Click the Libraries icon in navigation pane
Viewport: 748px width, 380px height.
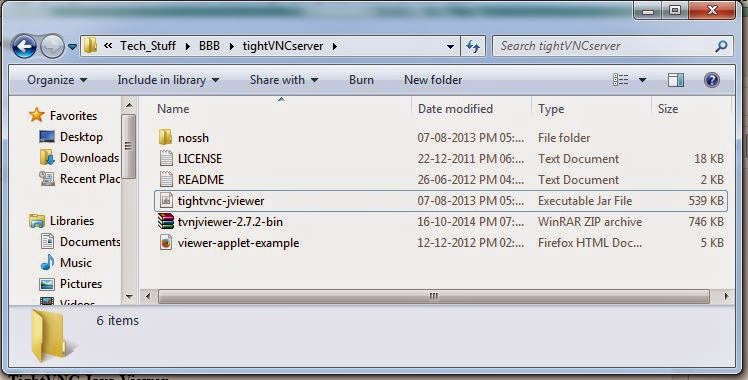pos(37,221)
